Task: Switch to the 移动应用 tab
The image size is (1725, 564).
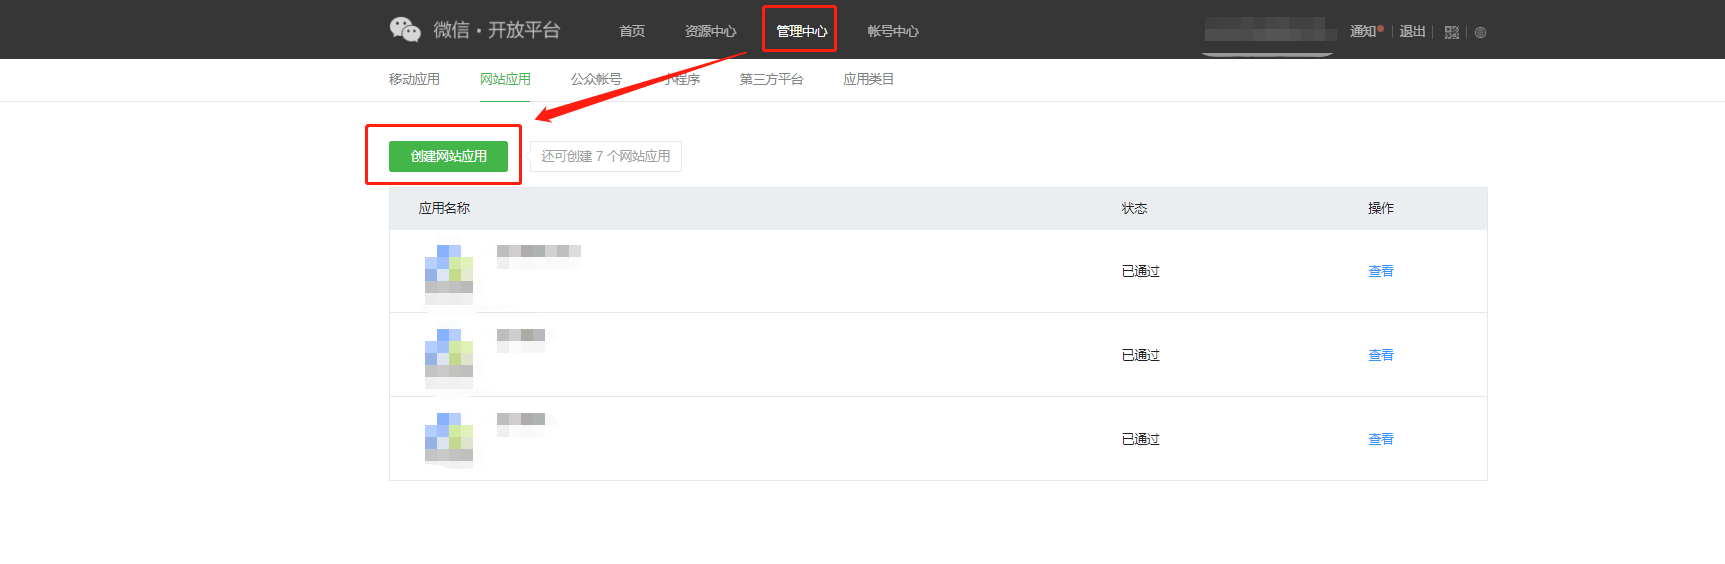Action: tap(414, 79)
